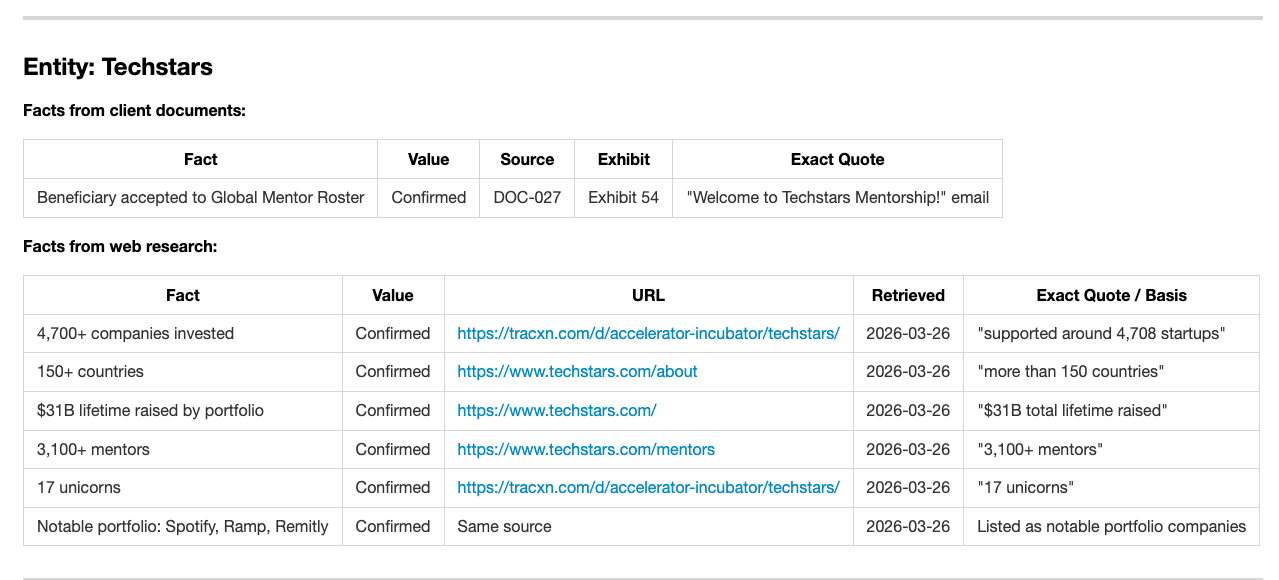Click the Retrieved date in the 150+ countries row

(908, 371)
